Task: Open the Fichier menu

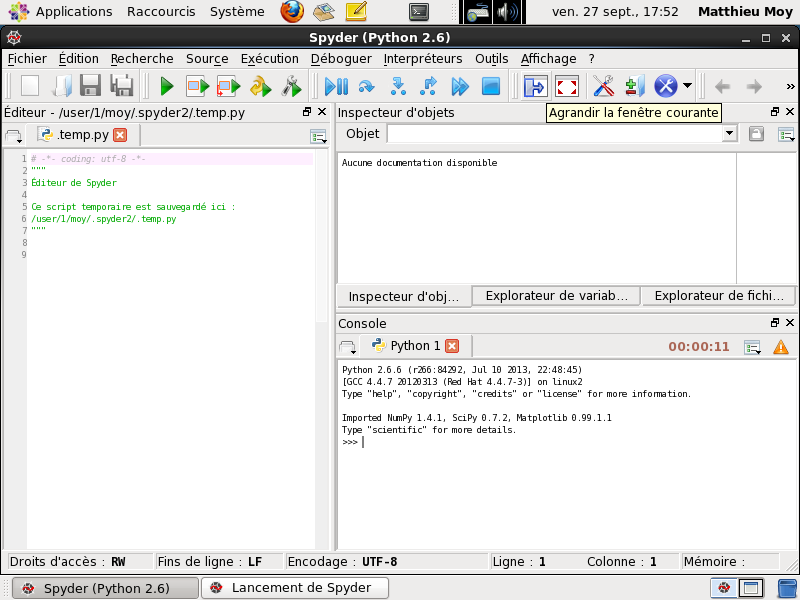Action: 27,59
